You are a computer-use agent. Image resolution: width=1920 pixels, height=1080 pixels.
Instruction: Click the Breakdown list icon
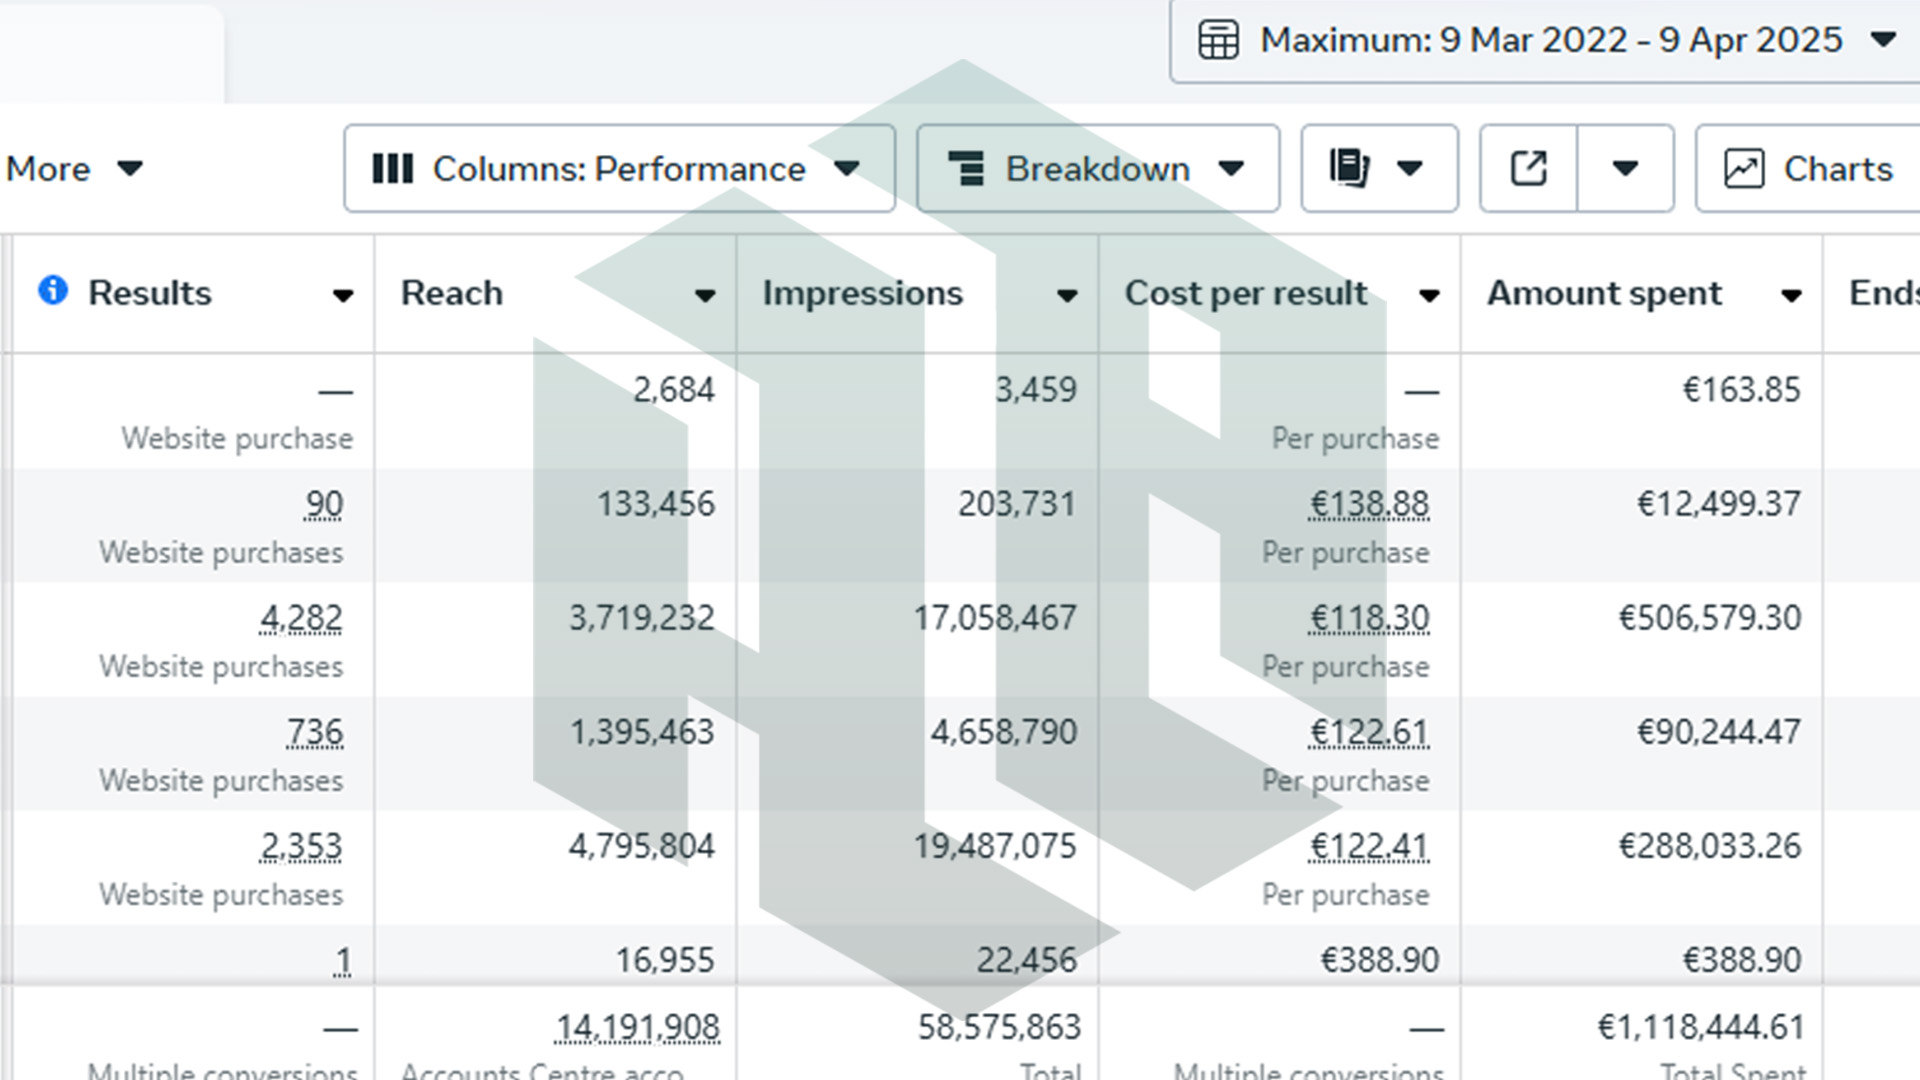(x=966, y=168)
